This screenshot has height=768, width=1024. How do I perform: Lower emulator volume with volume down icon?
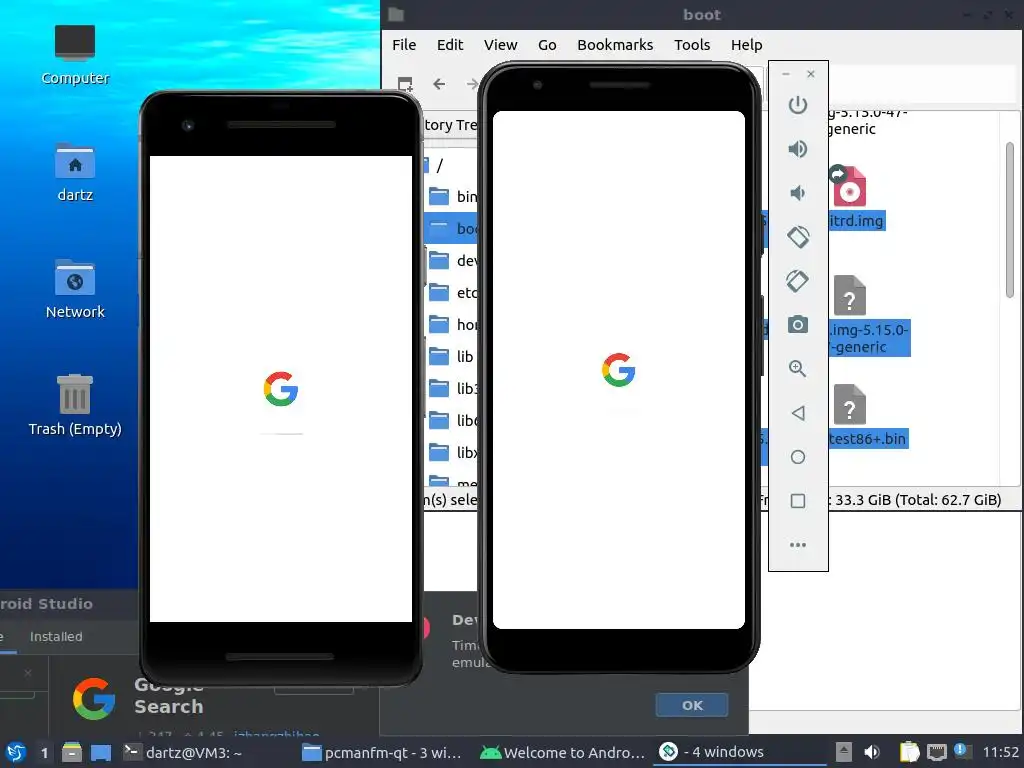pos(797,193)
